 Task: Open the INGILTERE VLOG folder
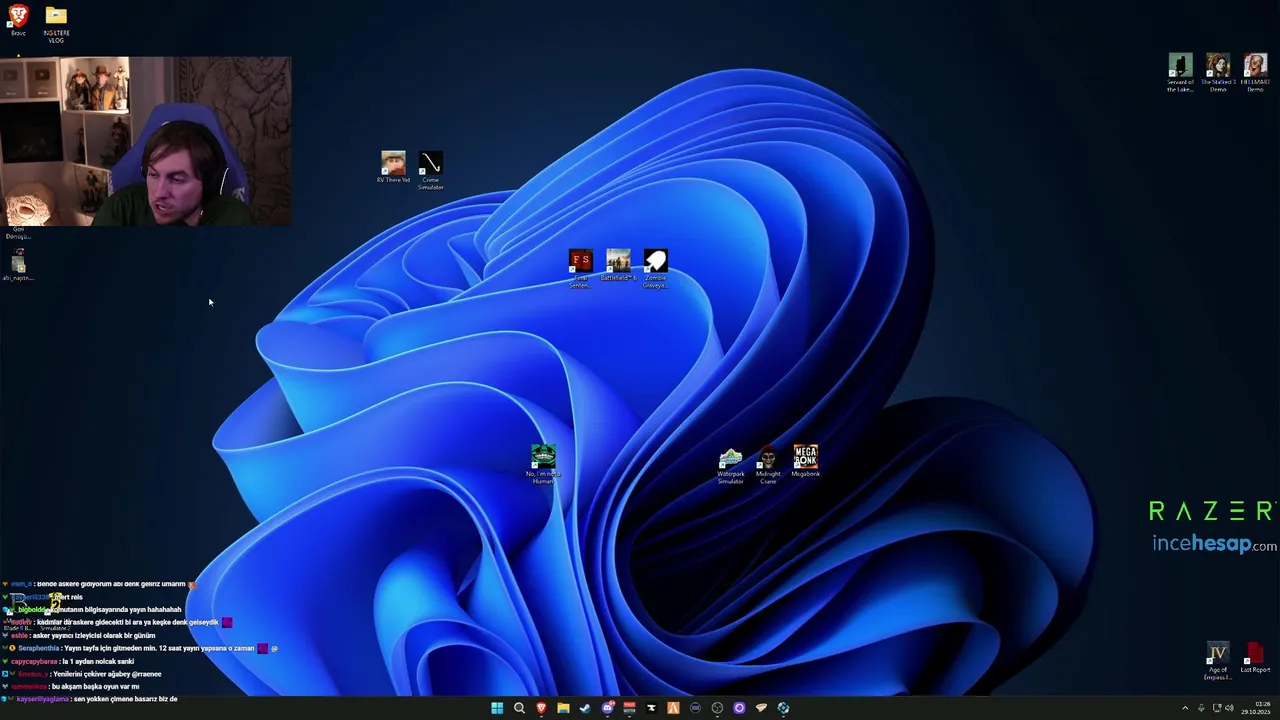tap(56, 24)
